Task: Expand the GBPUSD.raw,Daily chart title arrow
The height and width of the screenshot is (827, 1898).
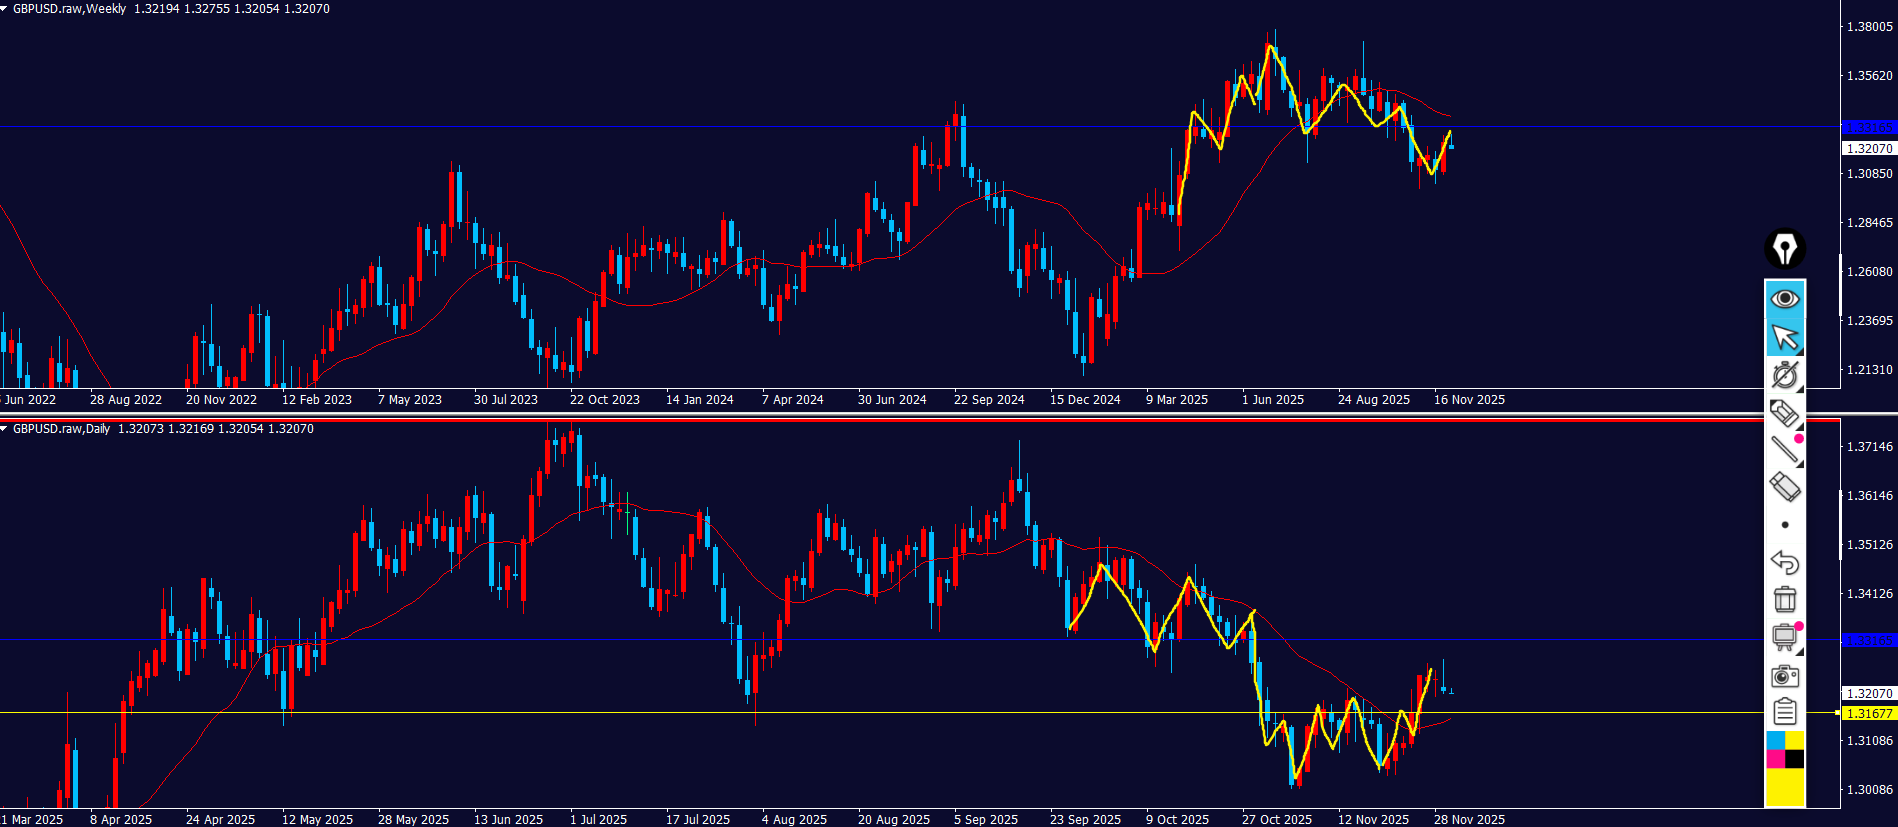Action: tap(5, 429)
